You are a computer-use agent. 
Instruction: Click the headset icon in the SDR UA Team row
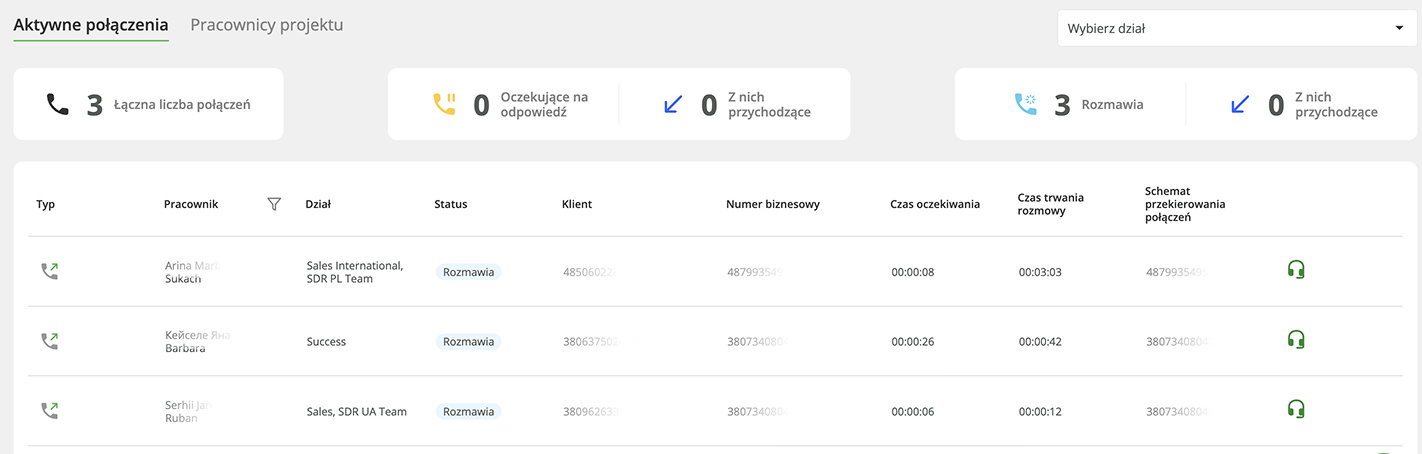[1296, 409]
